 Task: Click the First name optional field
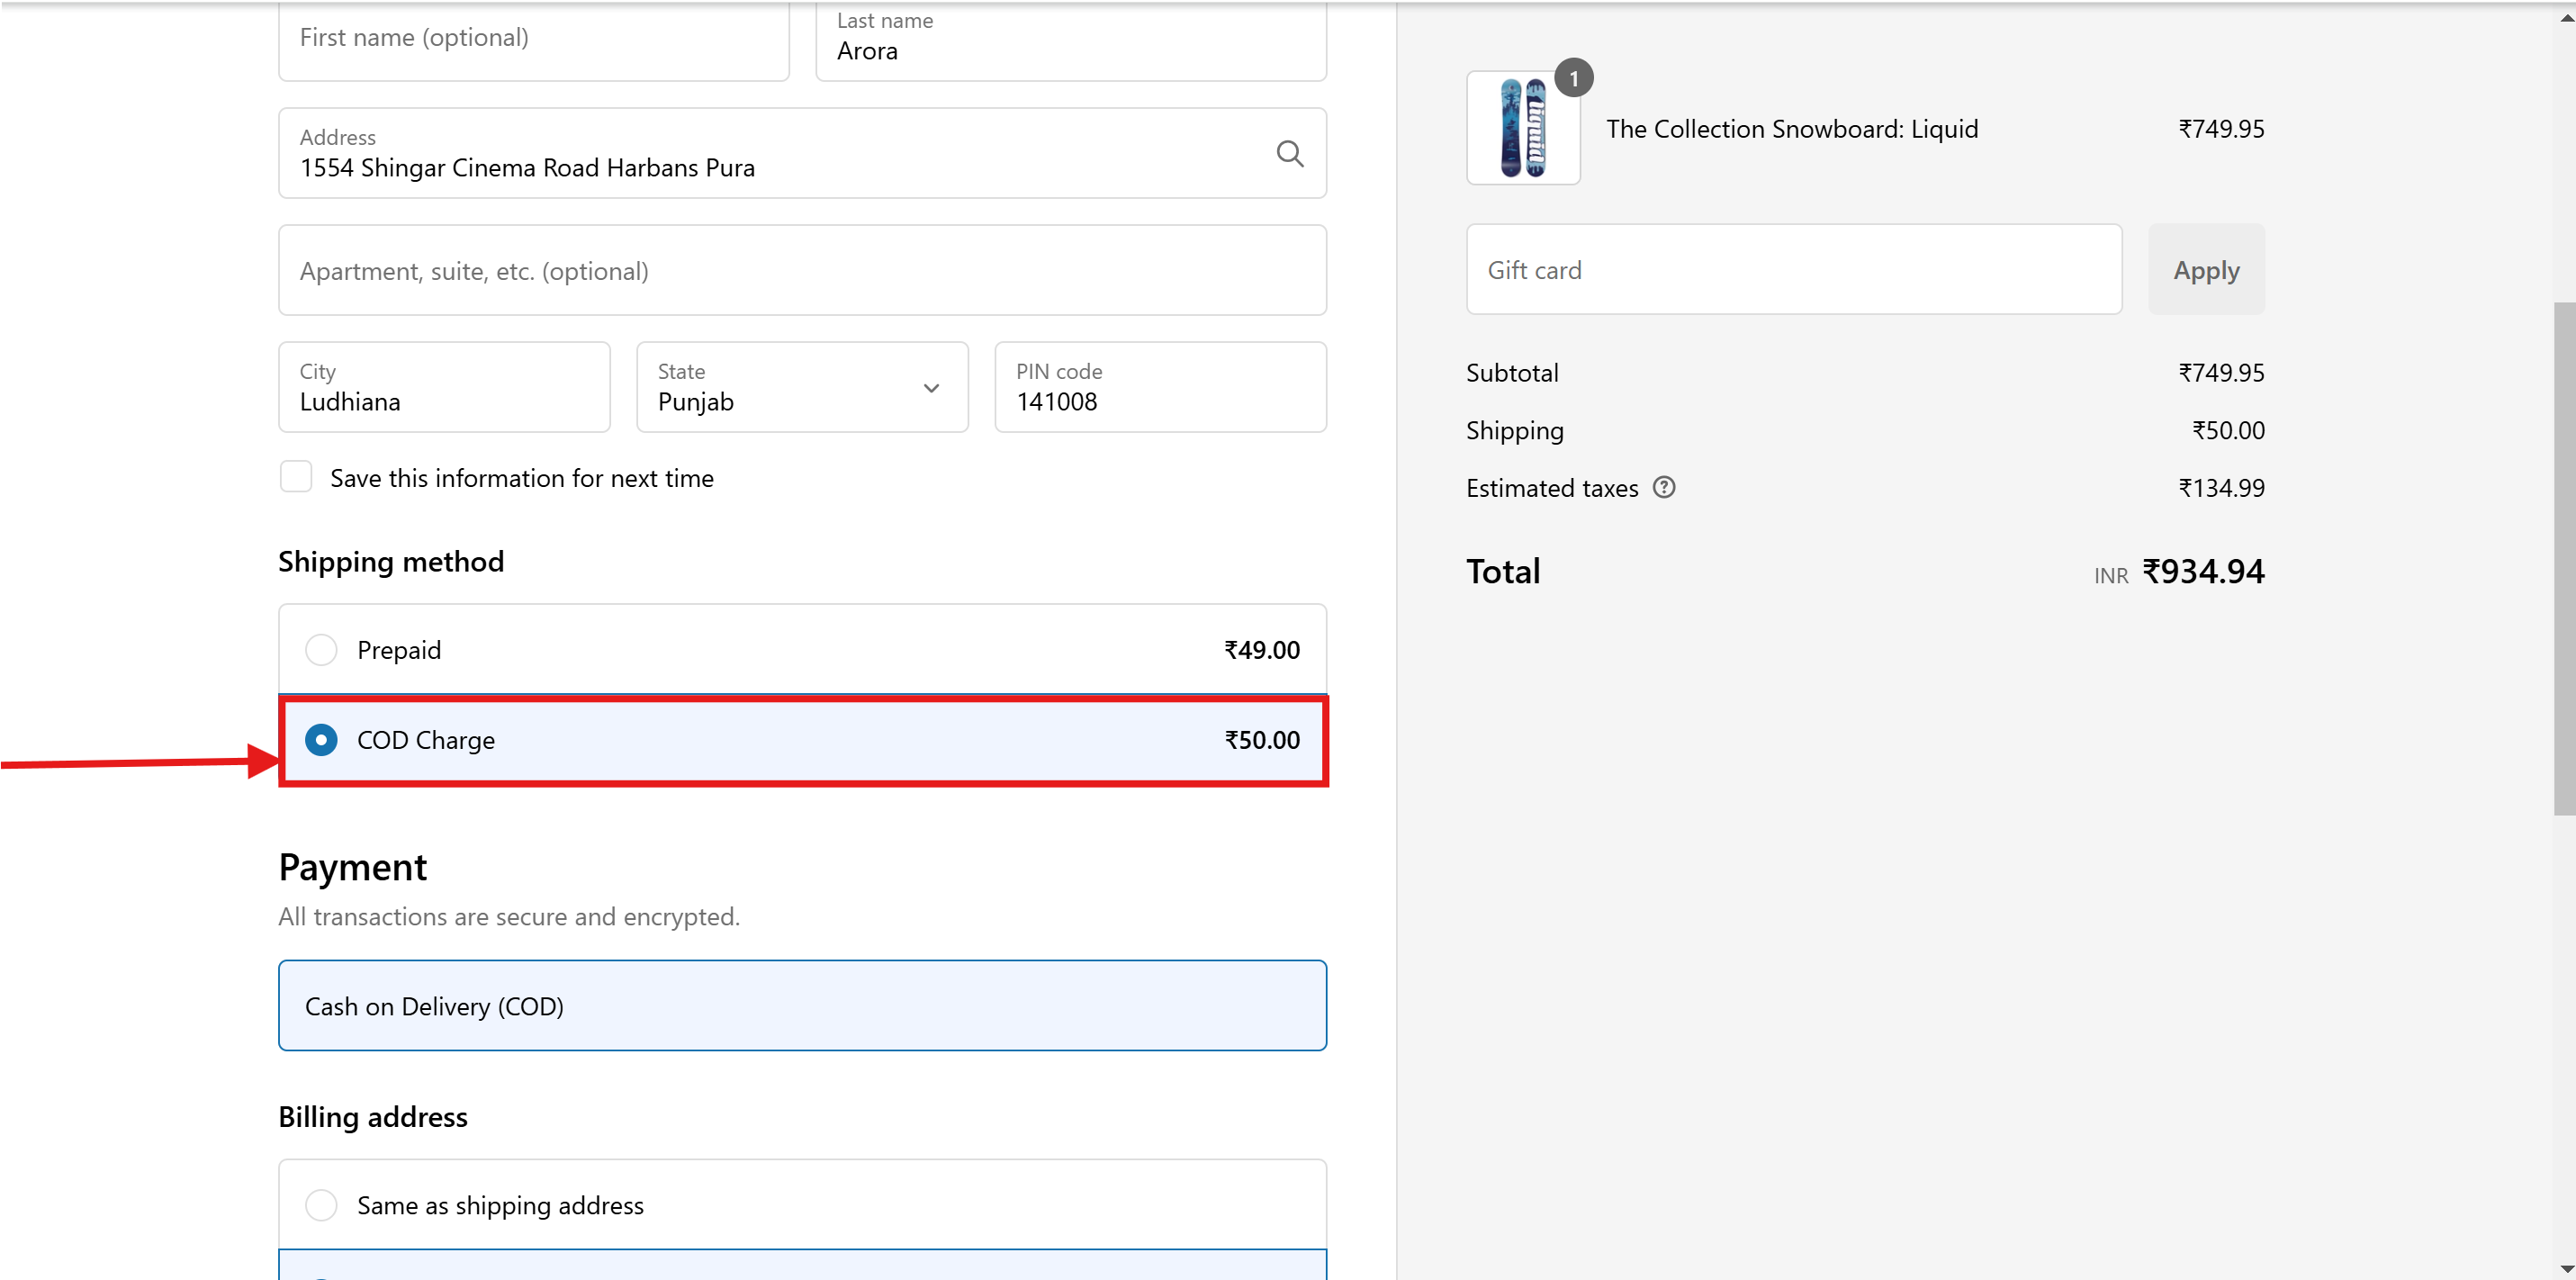click(x=533, y=40)
